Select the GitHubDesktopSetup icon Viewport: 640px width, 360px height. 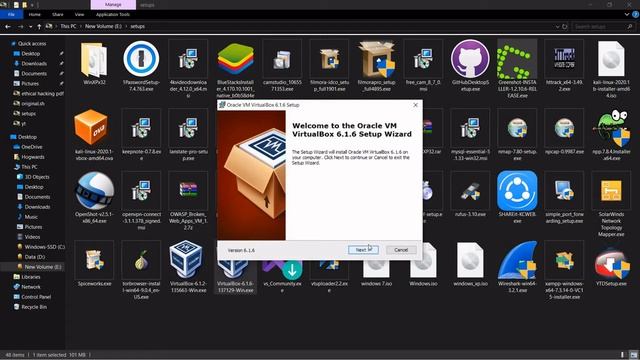click(470, 59)
